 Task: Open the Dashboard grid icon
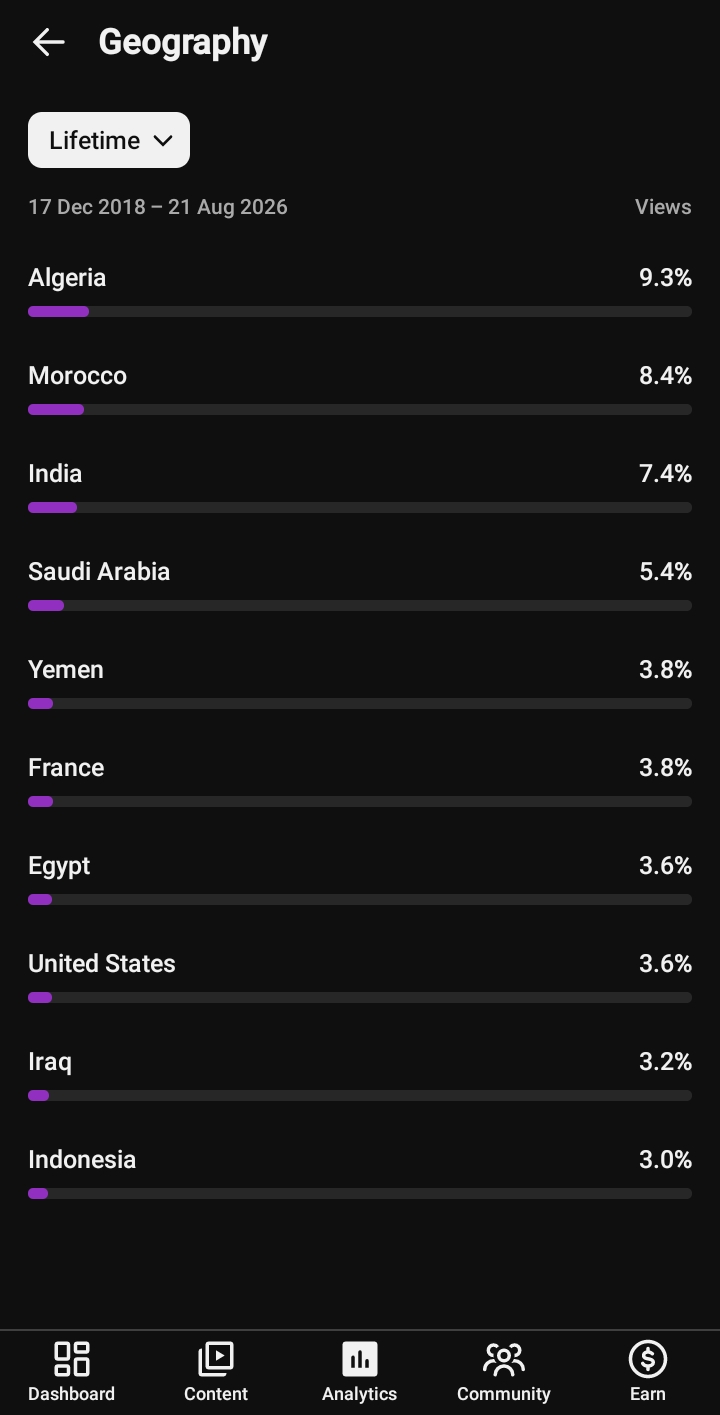click(71, 1359)
